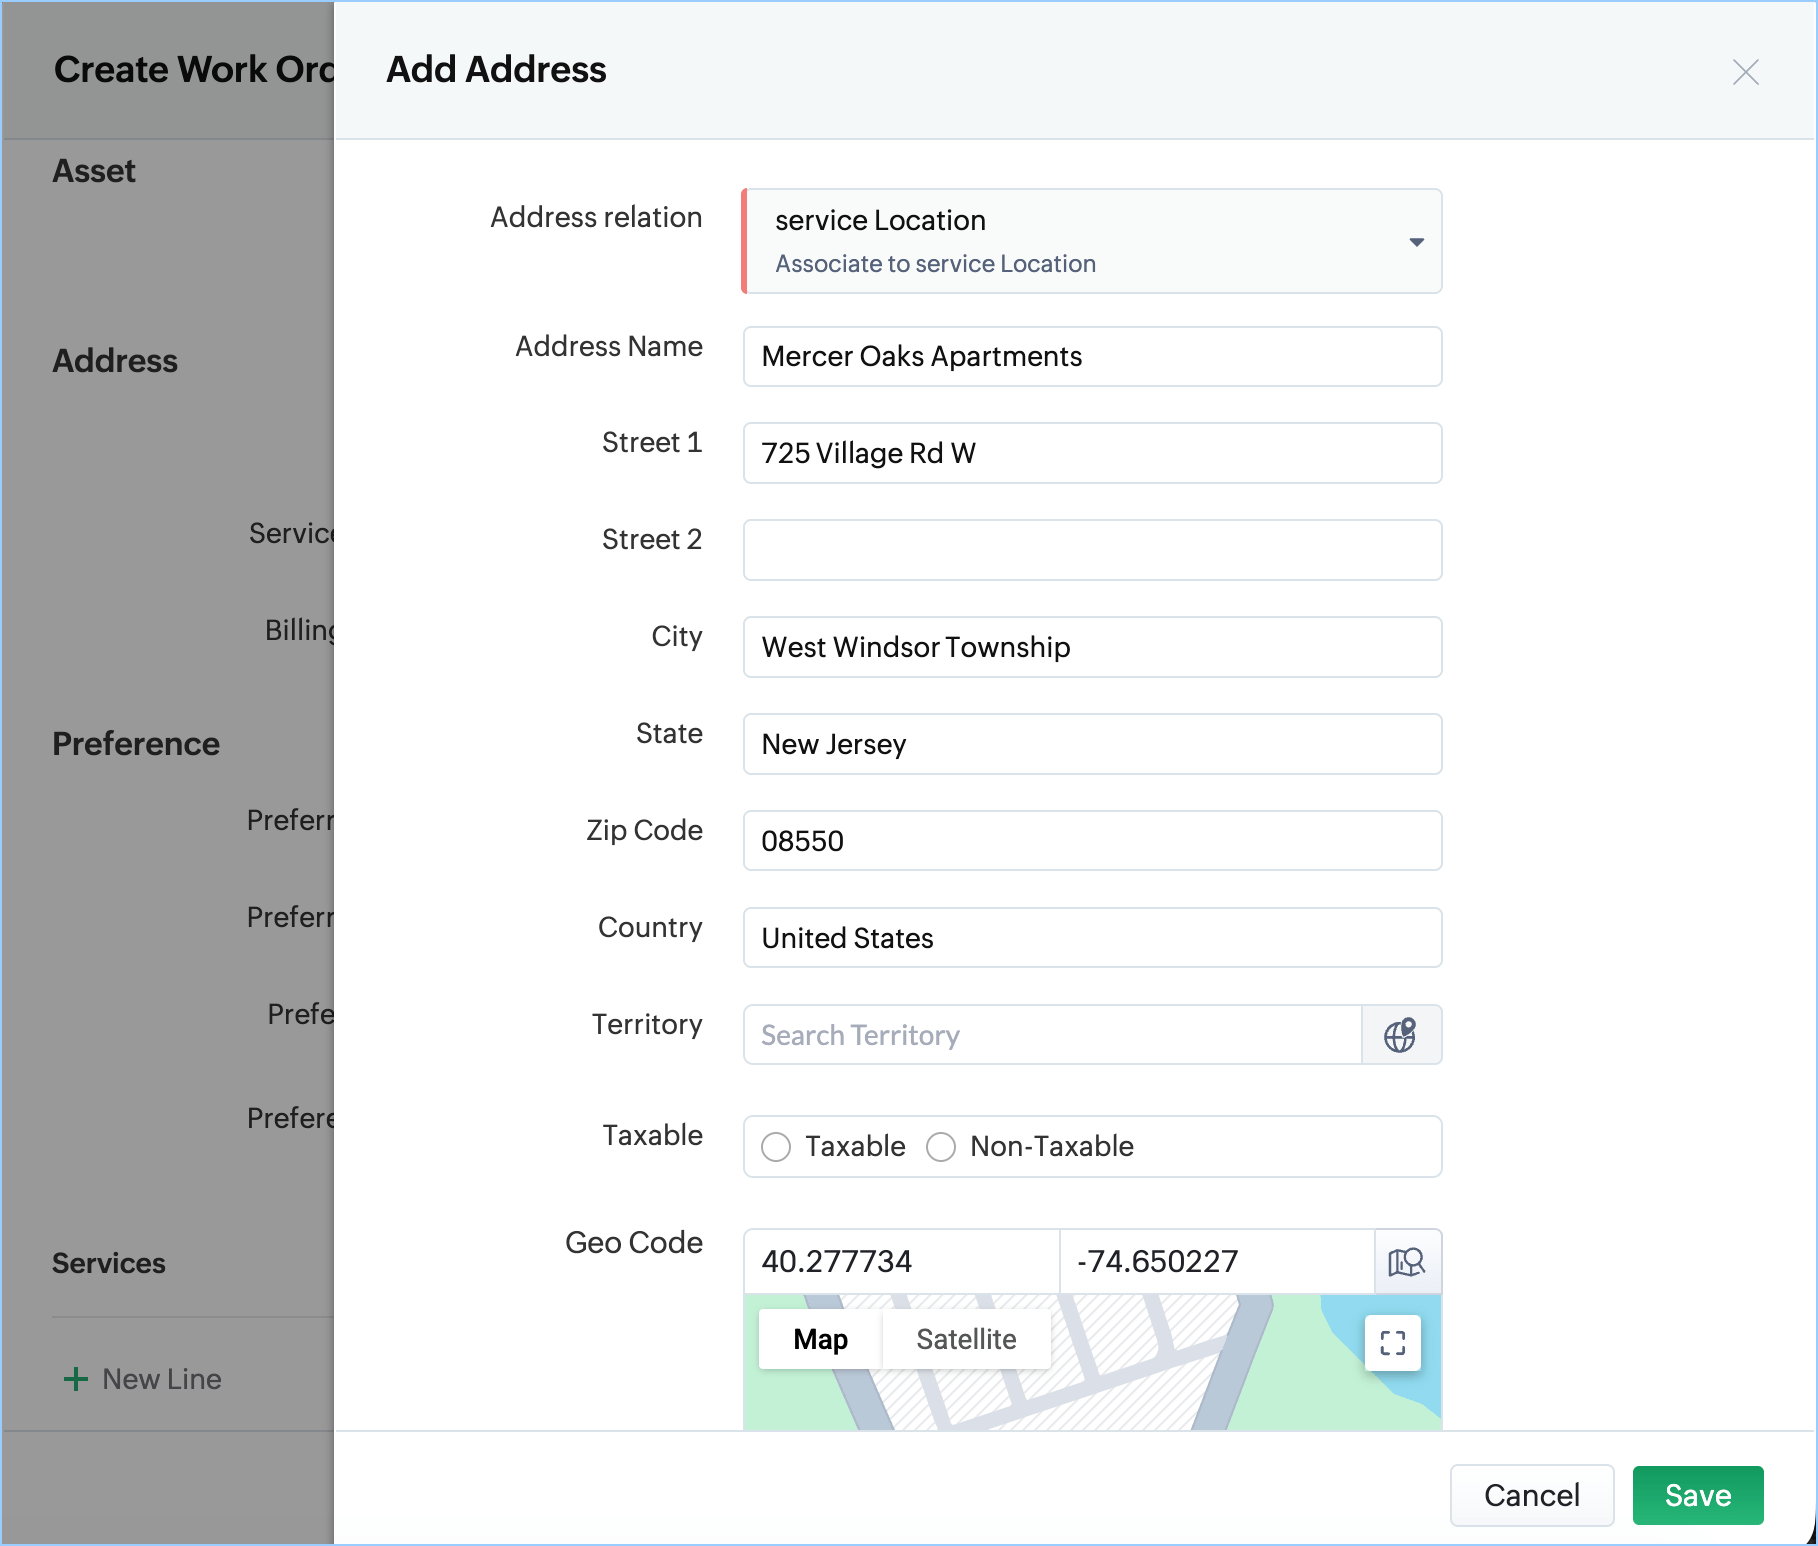Screen dimensions: 1818x1546
Task: Click the 'Asset' heading in Create Work Order
Action: (94, 171)
